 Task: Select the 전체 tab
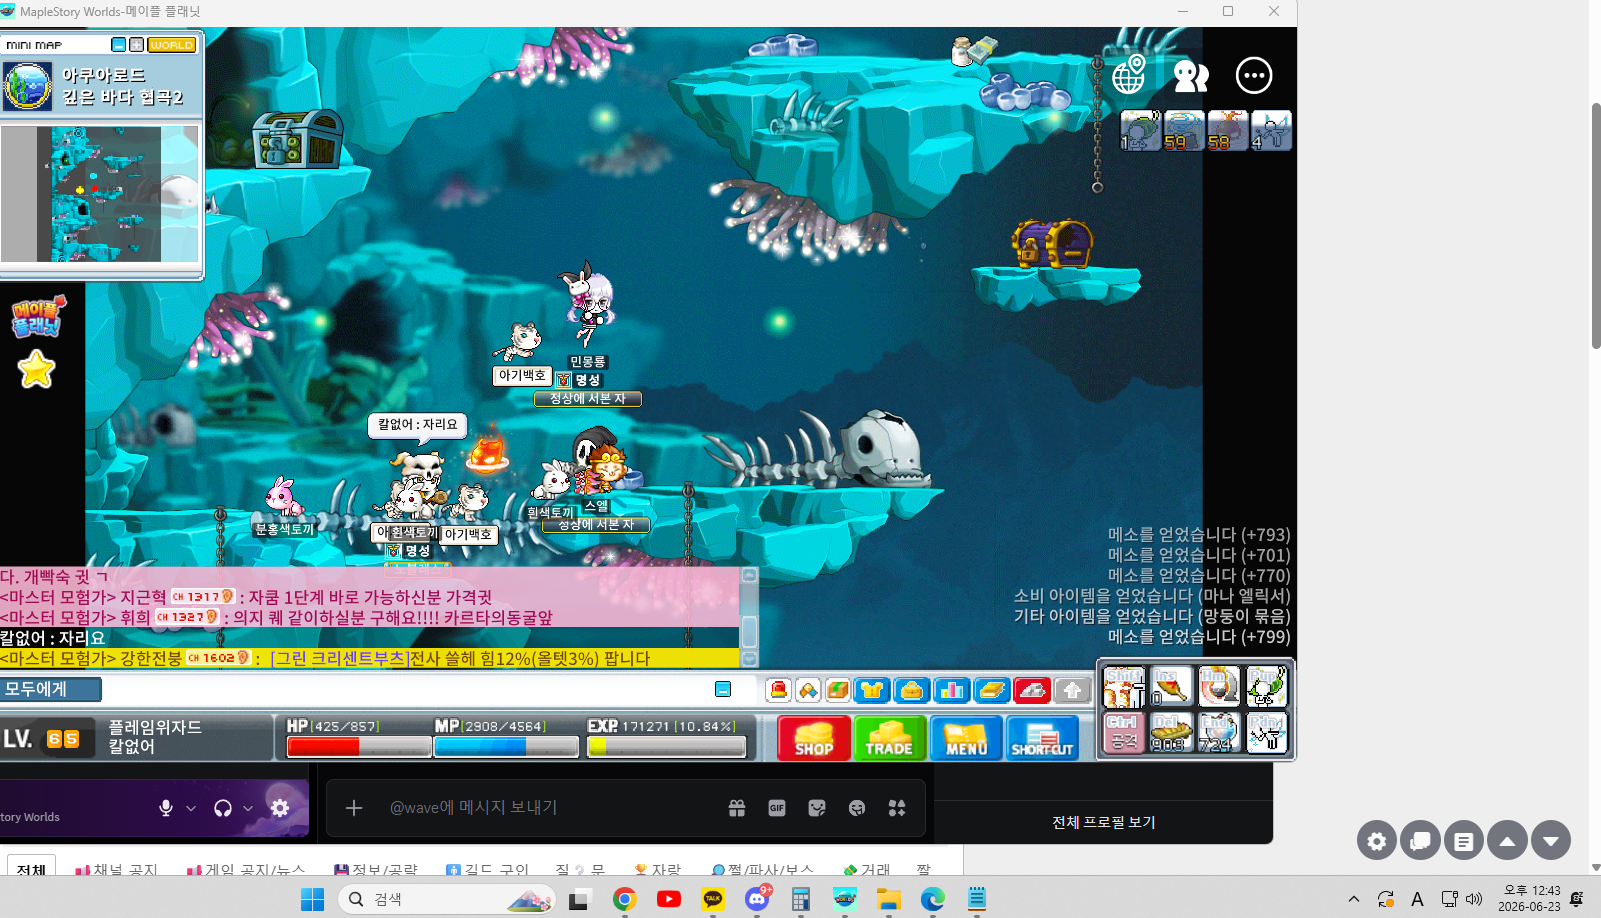(31, 868)
